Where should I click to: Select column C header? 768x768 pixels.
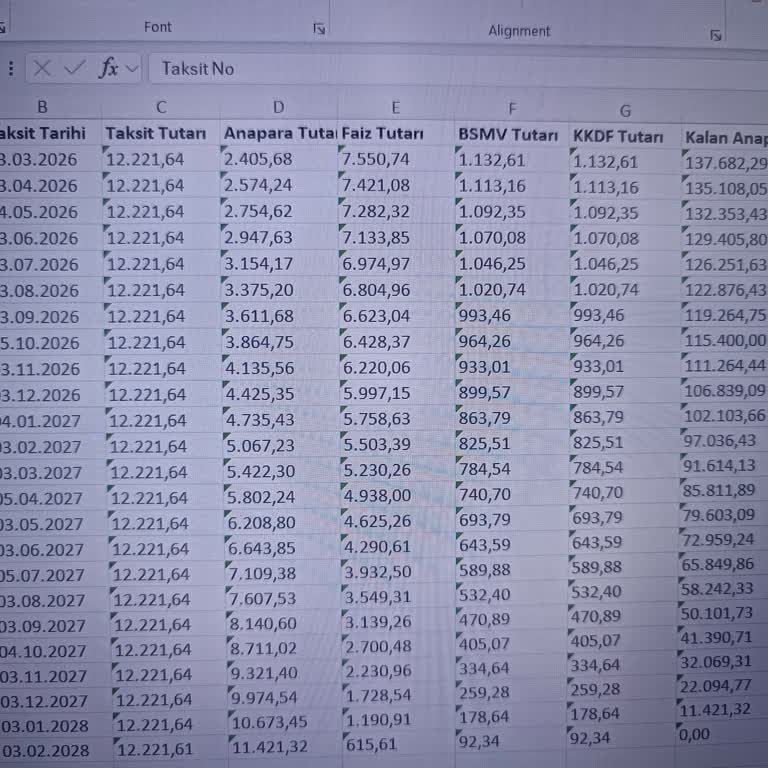coord(161,107)
